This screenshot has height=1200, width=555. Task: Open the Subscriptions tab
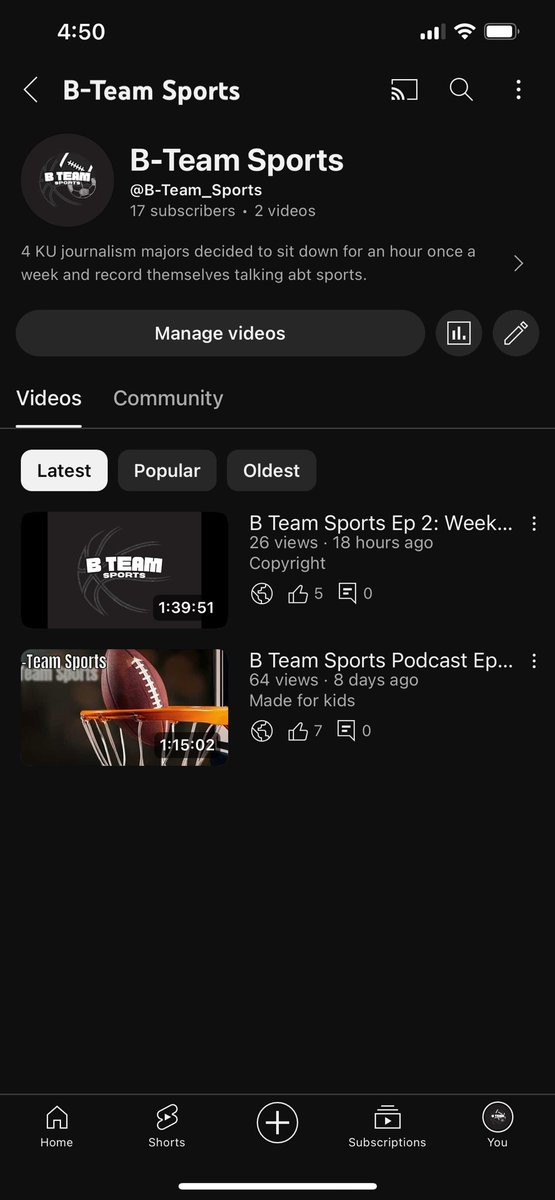click(x=387, y=1125)
